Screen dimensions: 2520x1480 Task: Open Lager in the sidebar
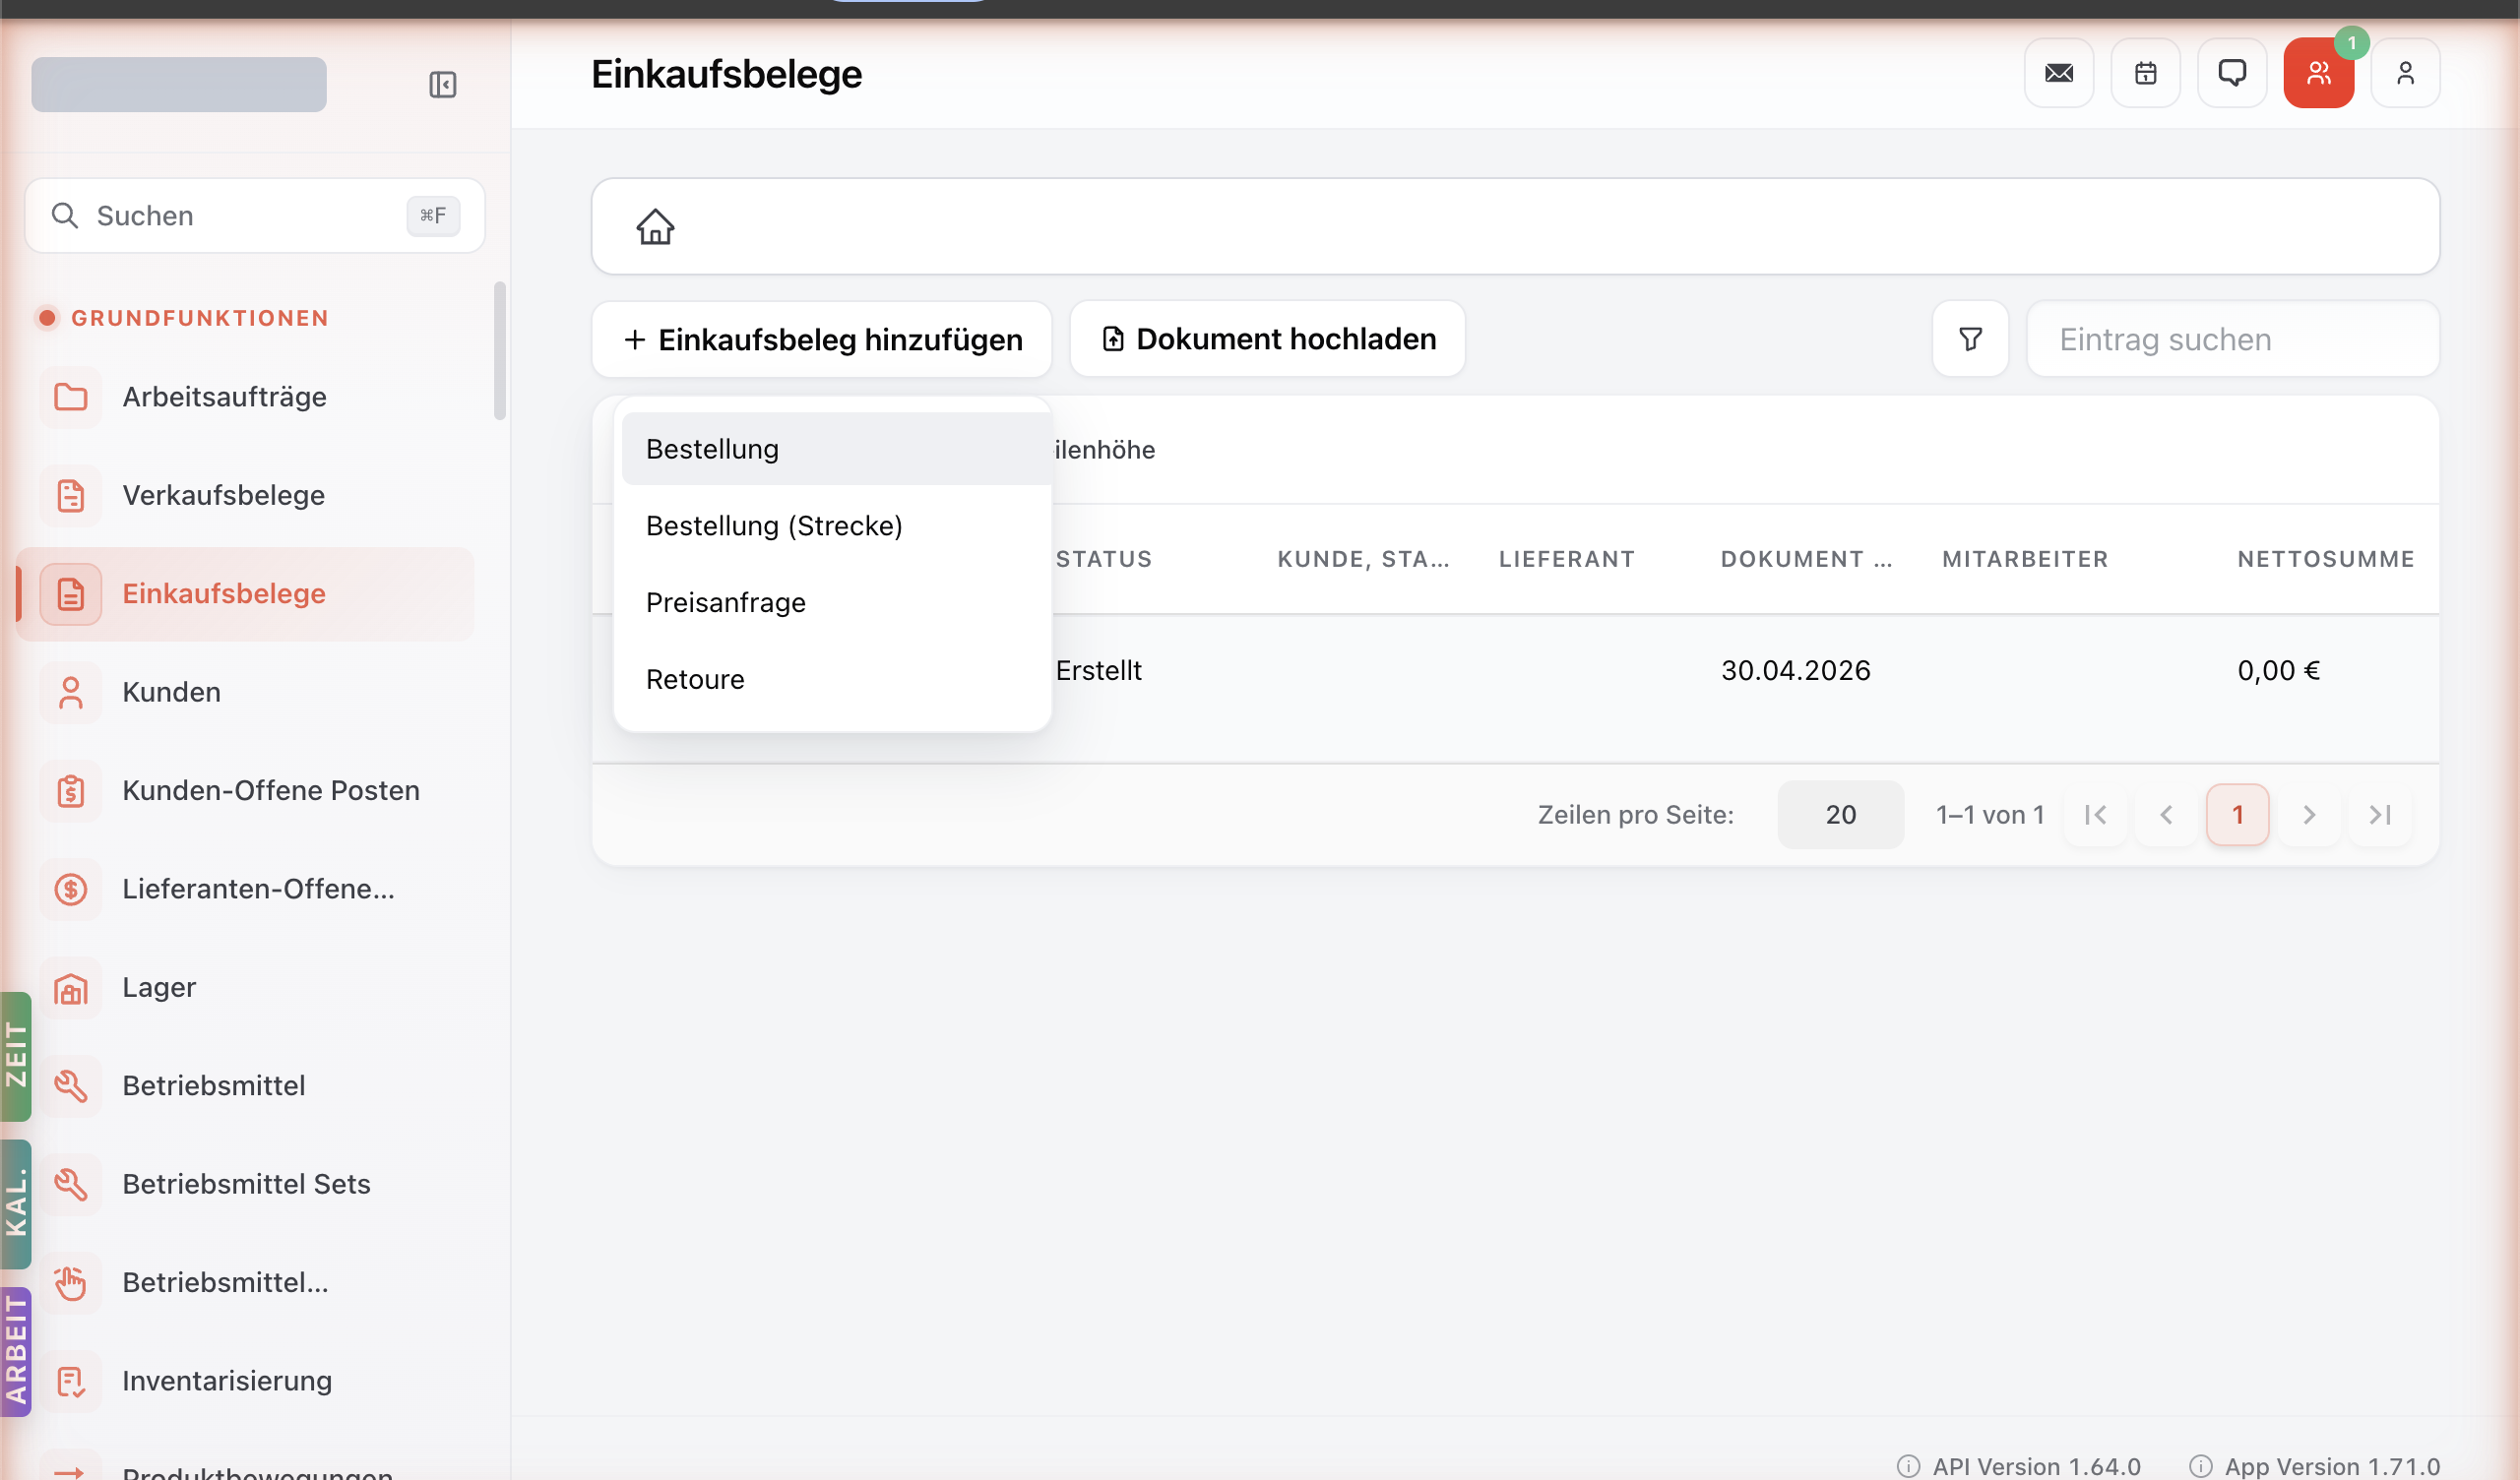tap(246, 987)
